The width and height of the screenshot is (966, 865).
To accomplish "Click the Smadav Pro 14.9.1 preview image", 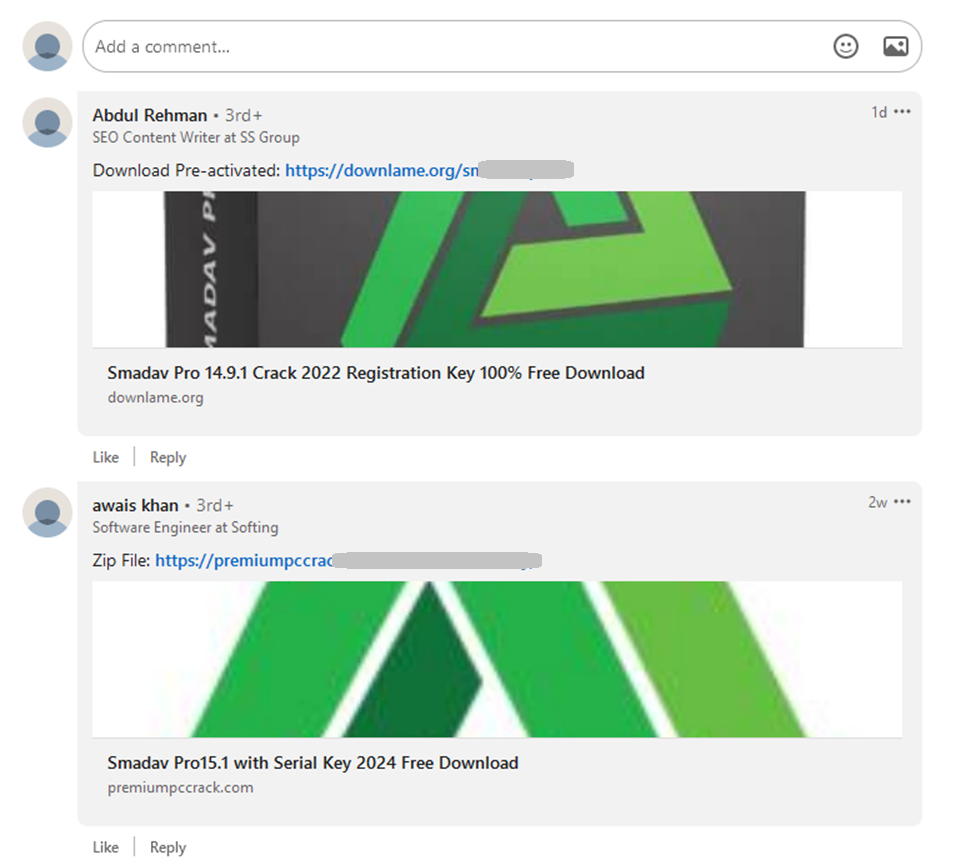I will point(497,269).
